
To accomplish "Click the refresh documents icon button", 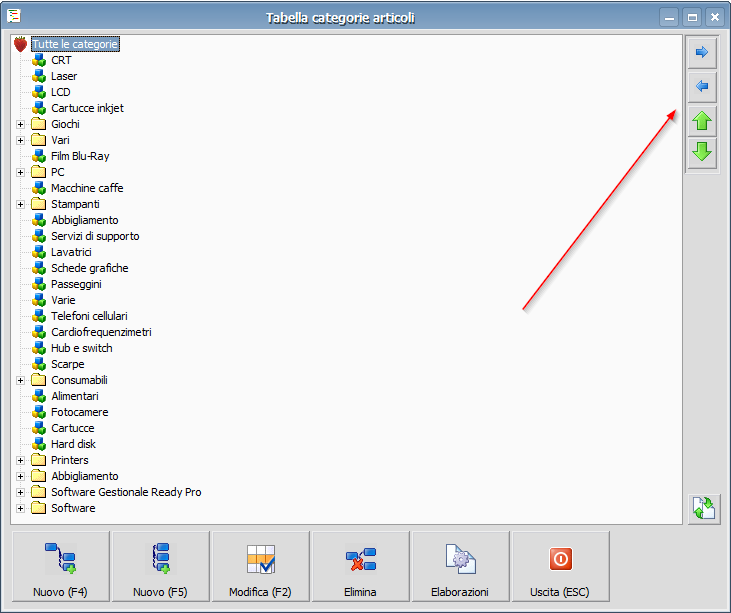I will click(703, 509).
